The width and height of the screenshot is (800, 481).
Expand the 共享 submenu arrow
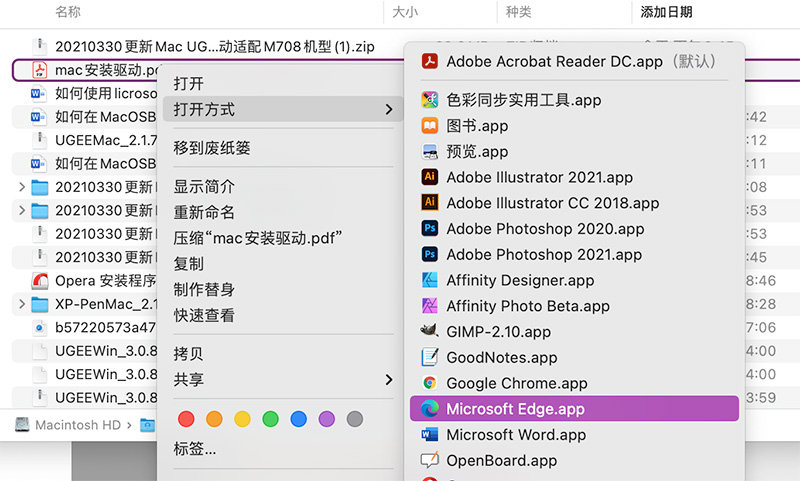[389, 379]
